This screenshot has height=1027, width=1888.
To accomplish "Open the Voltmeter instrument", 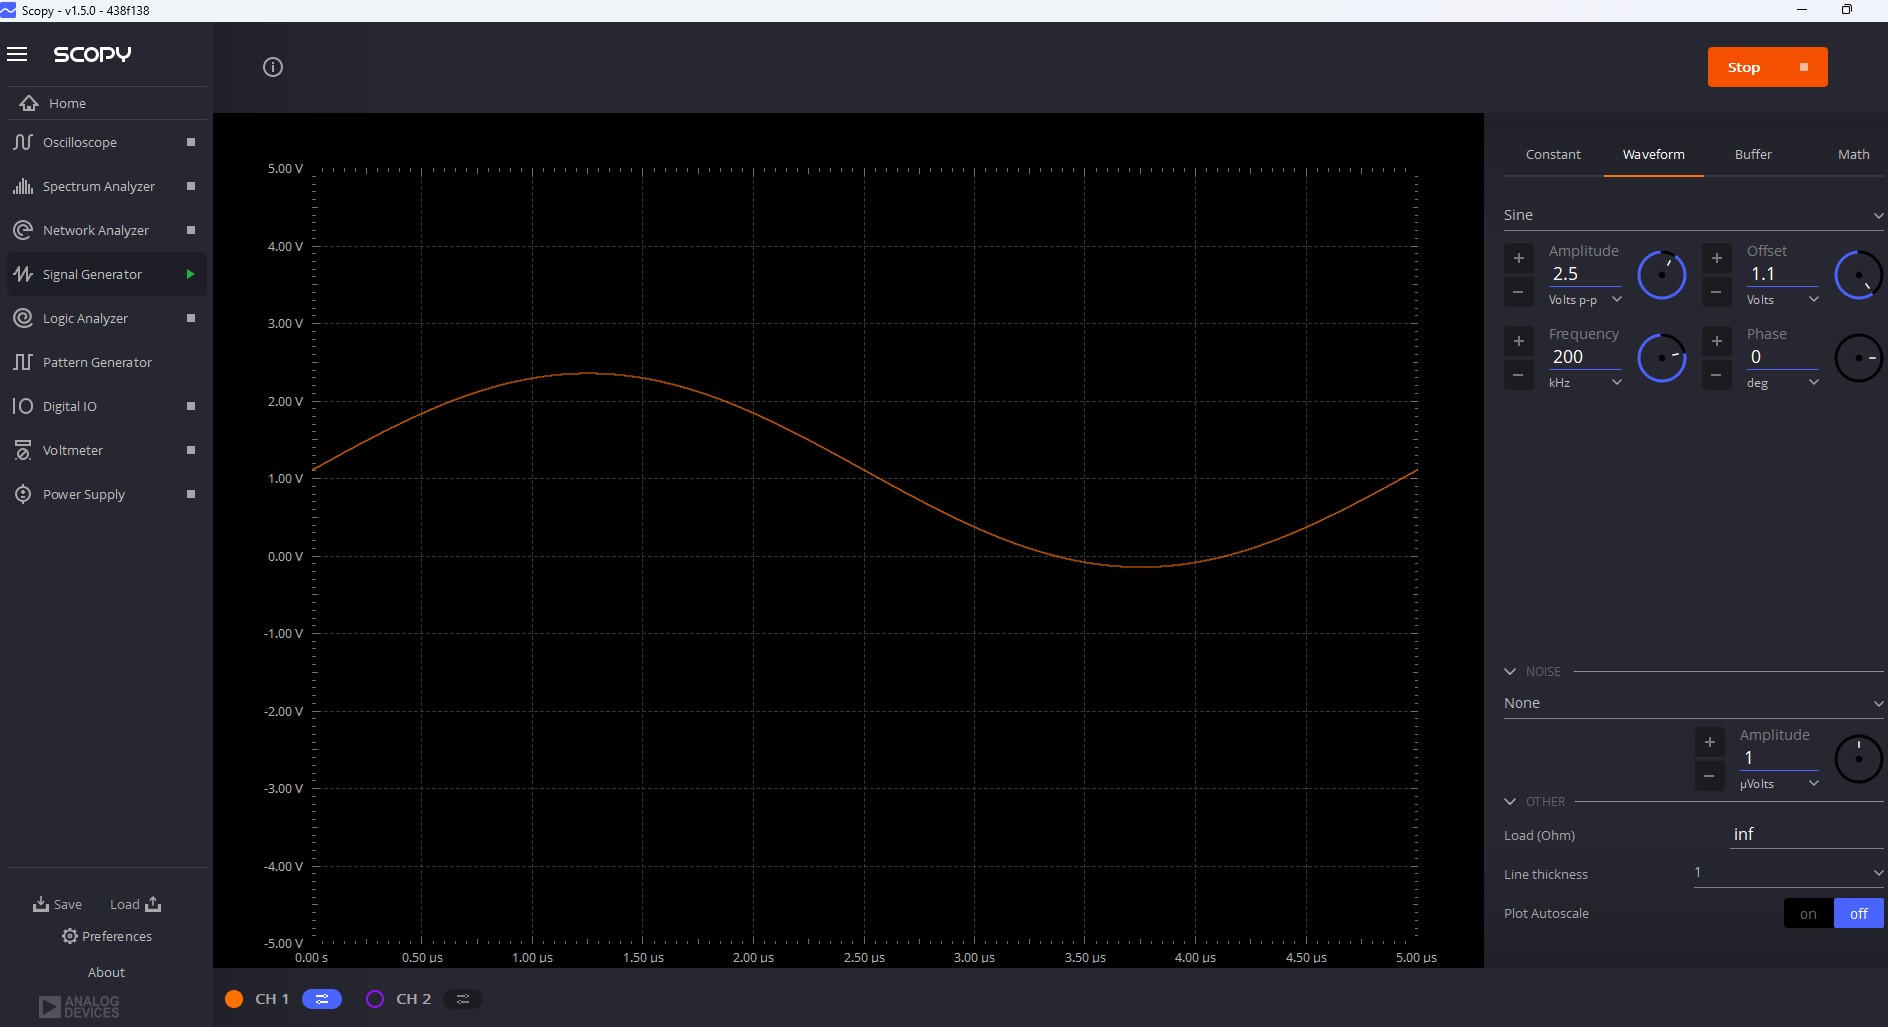I will [72, 450].
